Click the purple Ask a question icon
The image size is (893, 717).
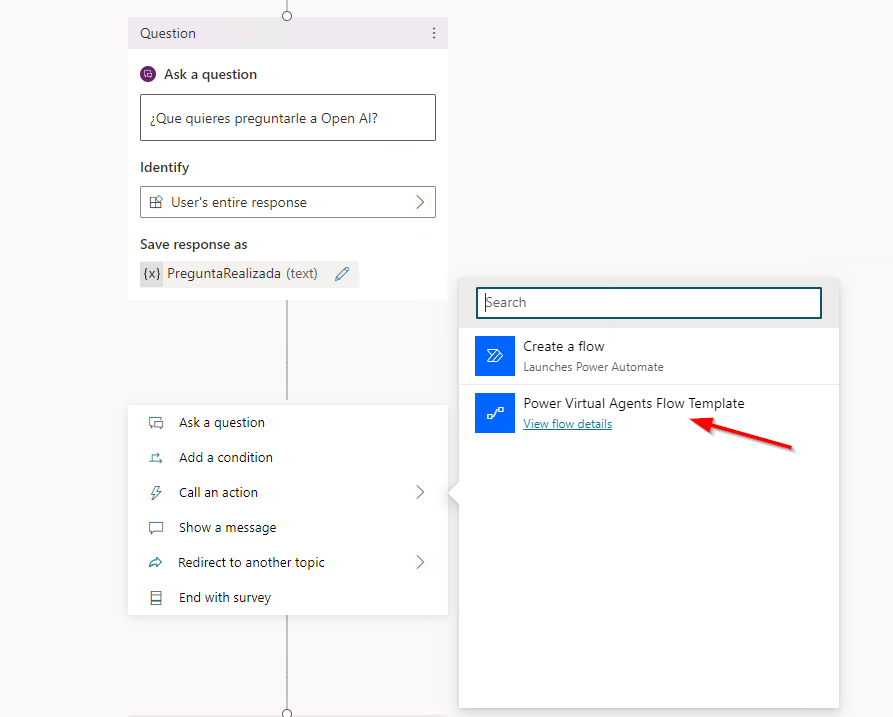pyautogui.click(x=148, y=74)
